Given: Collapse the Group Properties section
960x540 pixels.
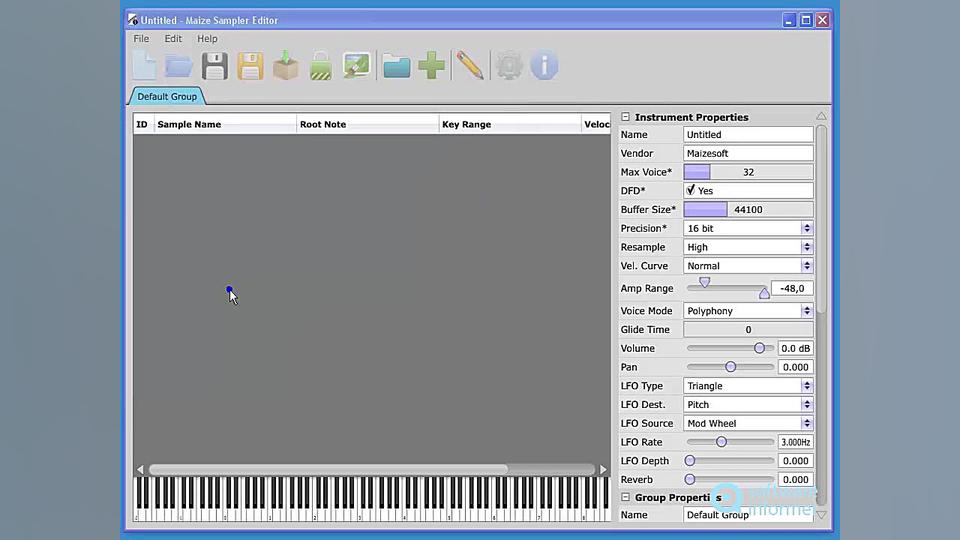Looking at the screenshot, I should coord(626,497).
